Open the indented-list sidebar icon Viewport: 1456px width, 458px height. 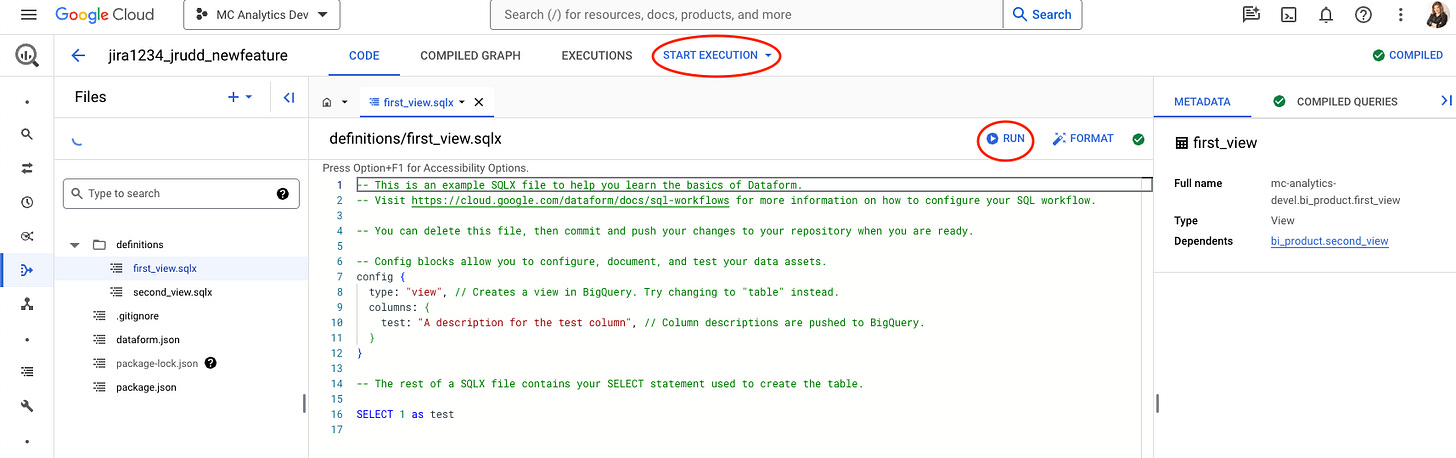point(27,372)
